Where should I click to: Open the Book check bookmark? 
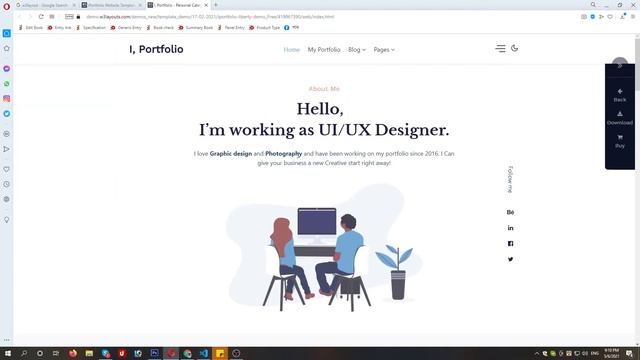tap(160, 28)
